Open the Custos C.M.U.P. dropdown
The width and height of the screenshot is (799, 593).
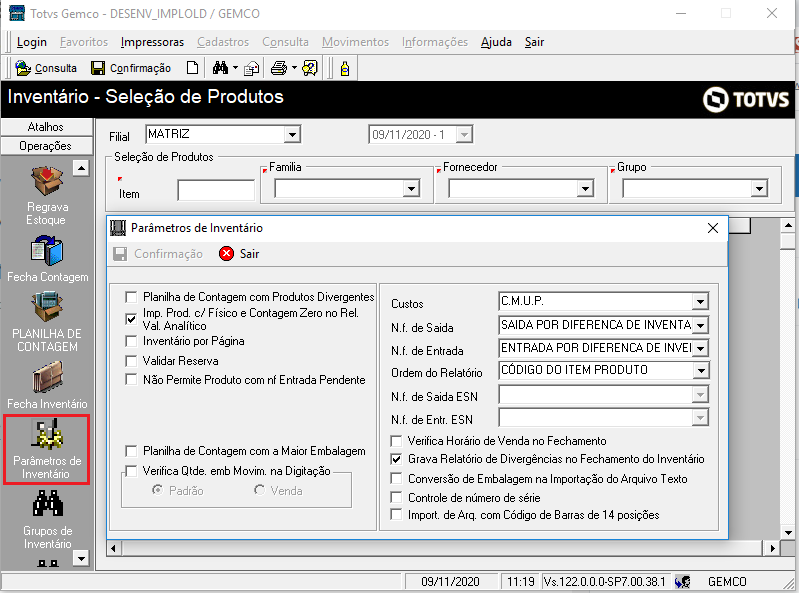coord(700,302)
